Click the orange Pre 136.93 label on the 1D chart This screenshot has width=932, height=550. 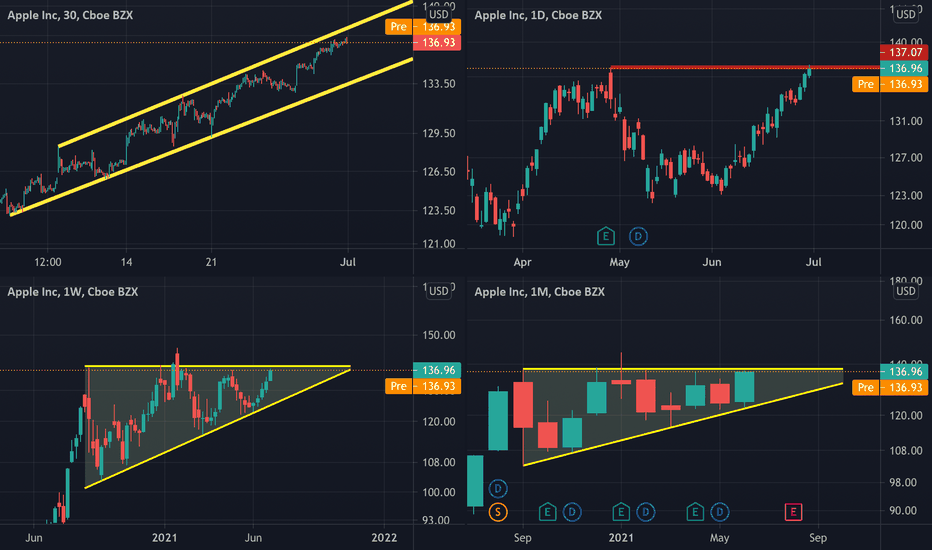(x=890, y=84)
